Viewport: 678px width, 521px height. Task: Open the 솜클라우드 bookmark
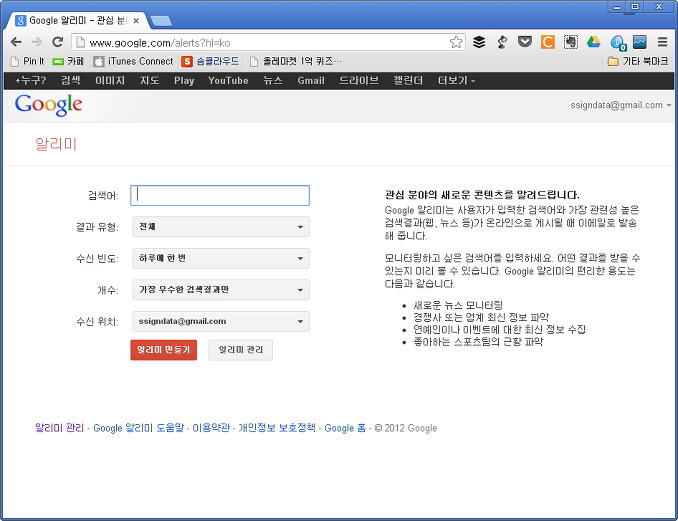[210, 61]
